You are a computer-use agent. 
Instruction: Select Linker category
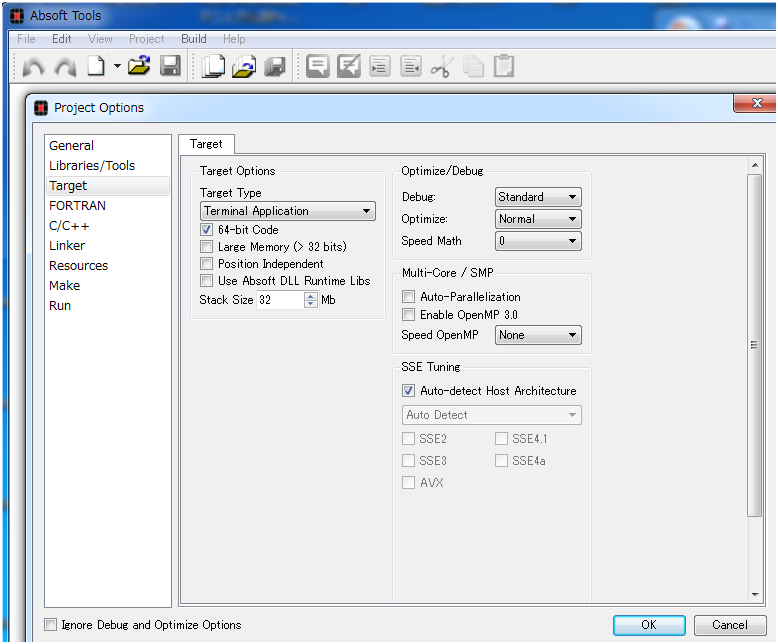(108, 246)
